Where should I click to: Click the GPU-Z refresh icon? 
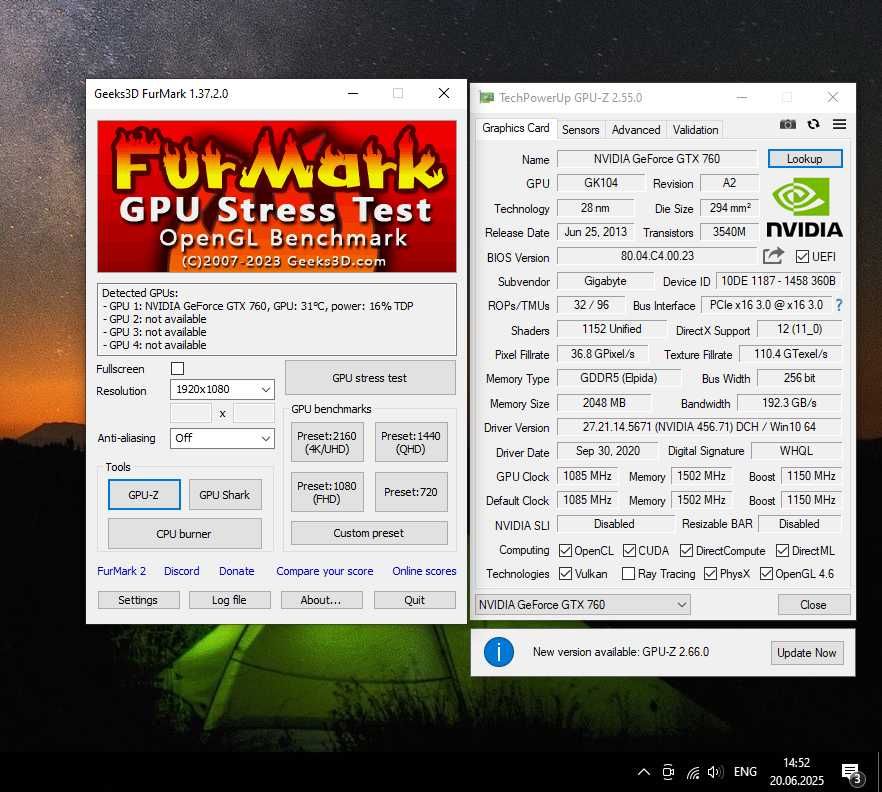point(813,124)
